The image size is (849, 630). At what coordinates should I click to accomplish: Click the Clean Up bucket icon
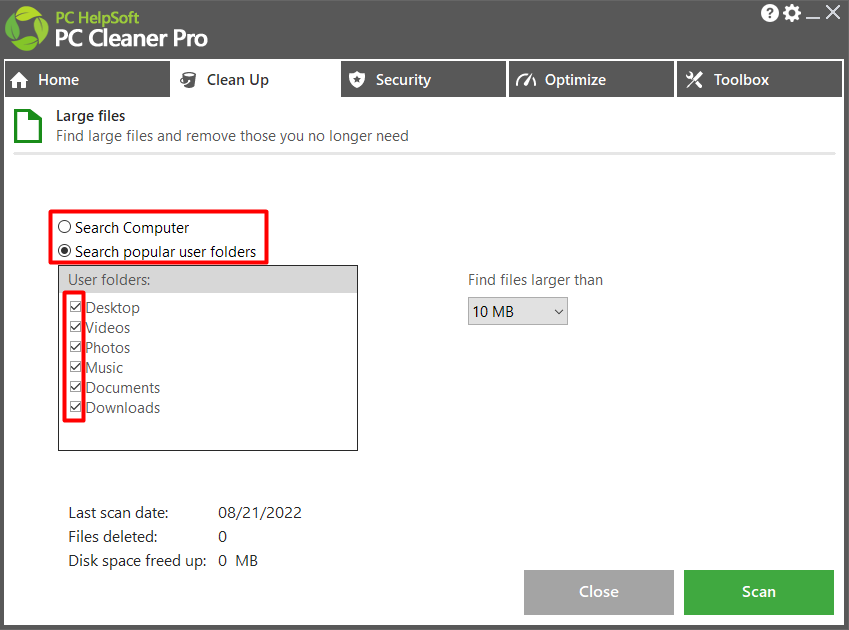(x=188, y=80)
